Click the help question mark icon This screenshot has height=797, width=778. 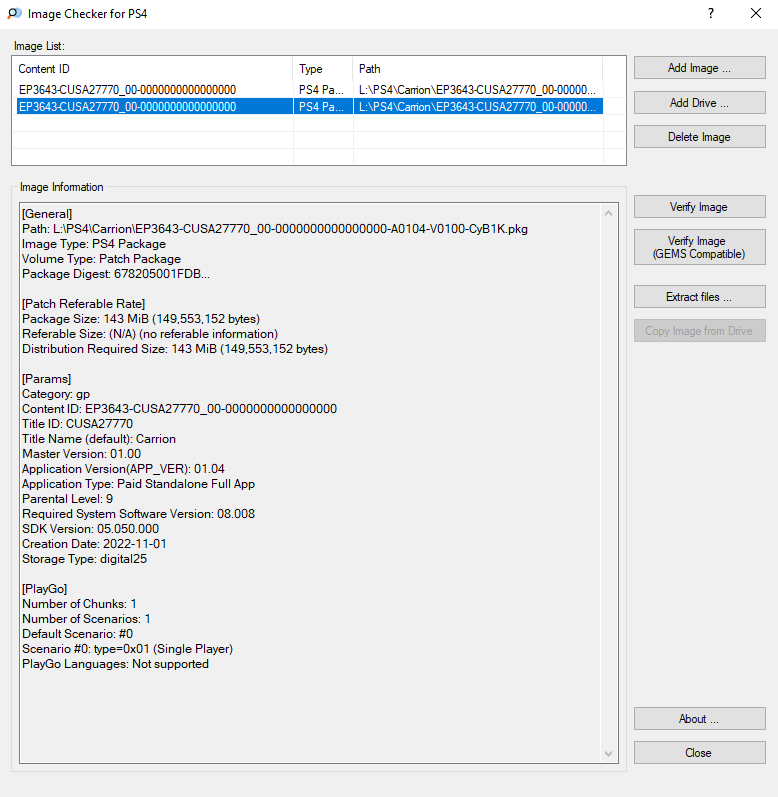[711, 14]
